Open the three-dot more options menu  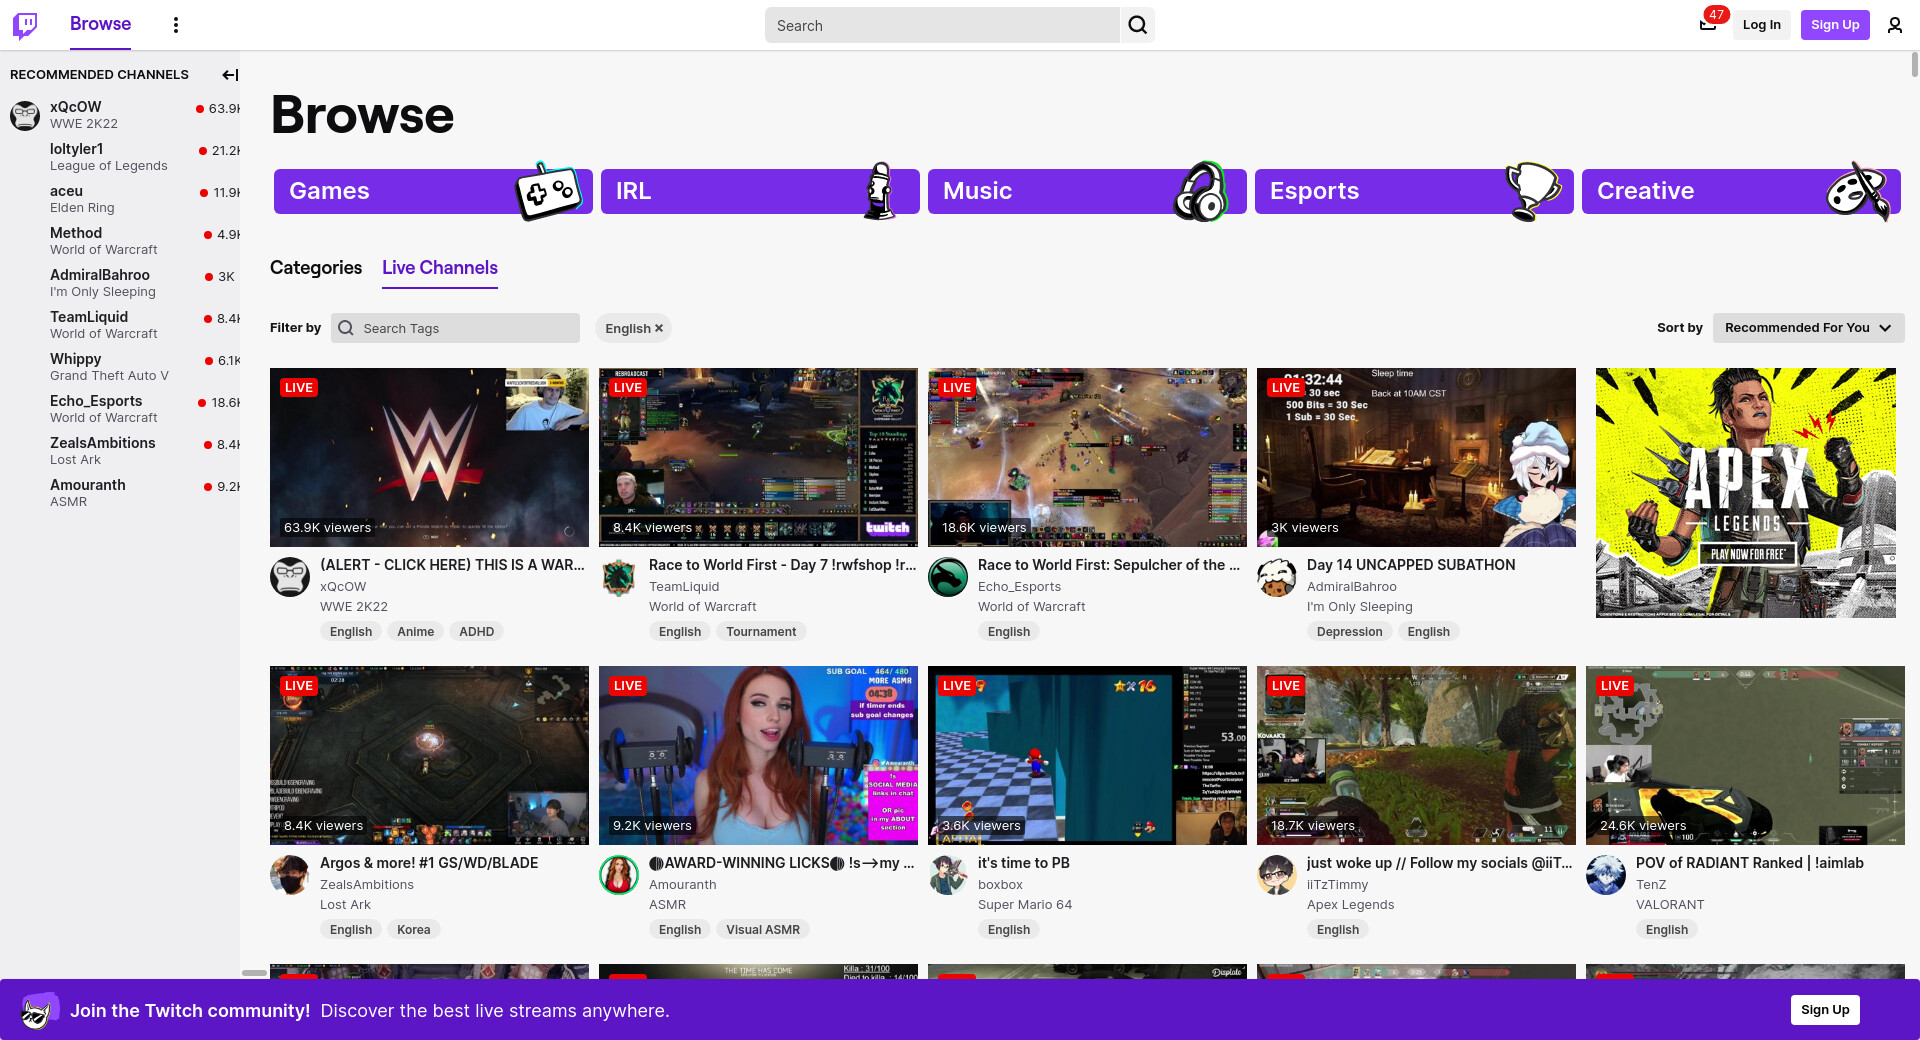click(x=176, y=25)
